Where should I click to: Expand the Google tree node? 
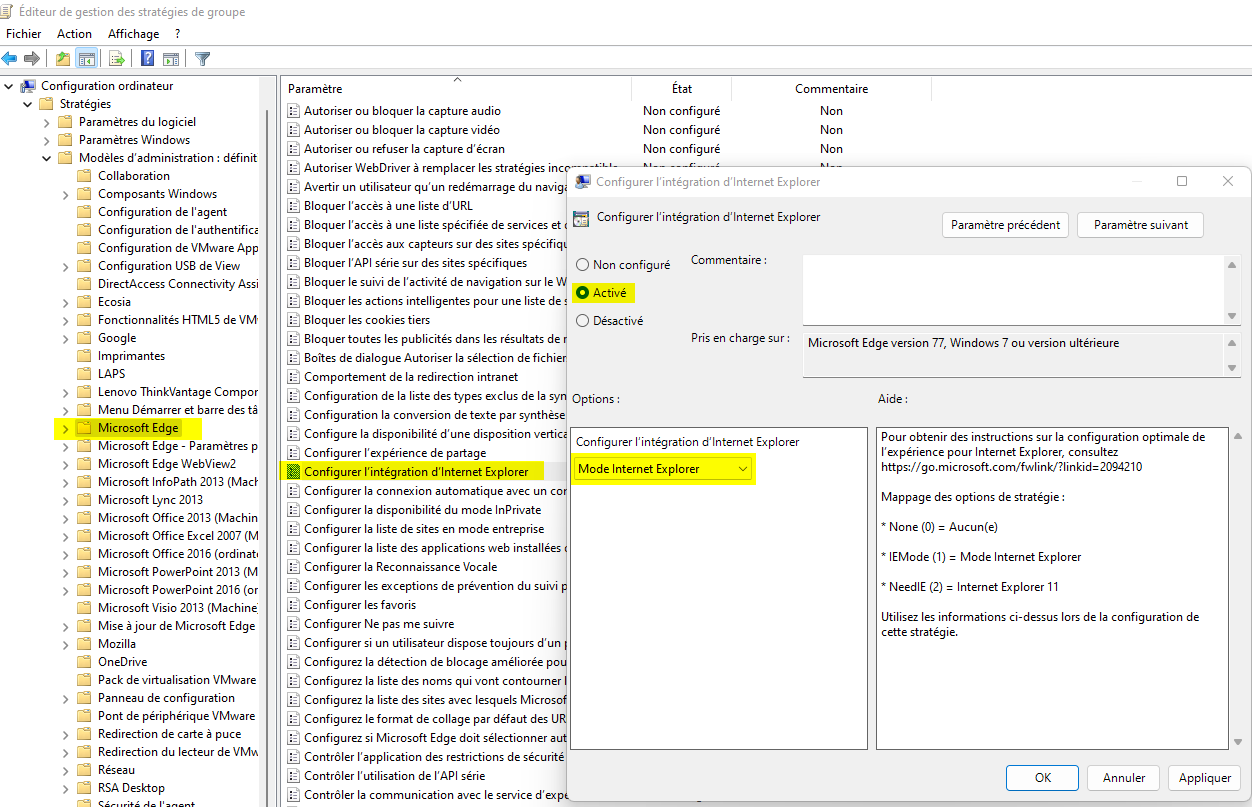(x=65, y=338)
